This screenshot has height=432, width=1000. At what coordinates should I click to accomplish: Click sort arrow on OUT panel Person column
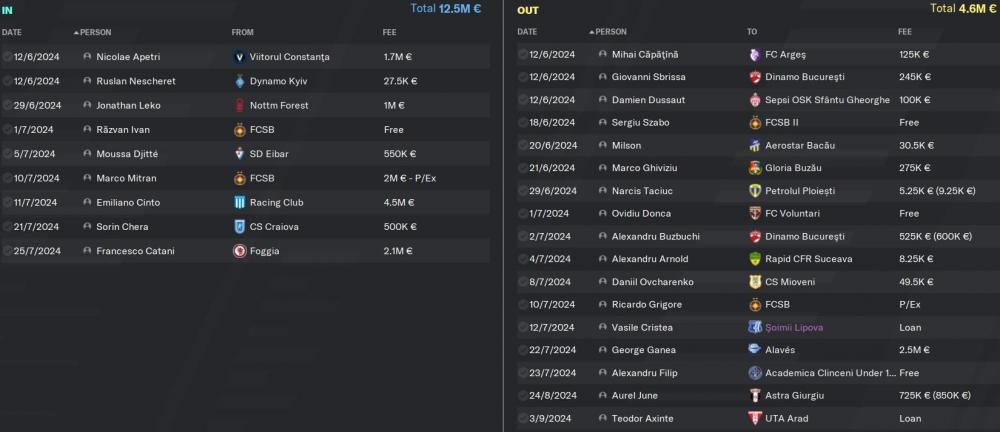(592, 32)
